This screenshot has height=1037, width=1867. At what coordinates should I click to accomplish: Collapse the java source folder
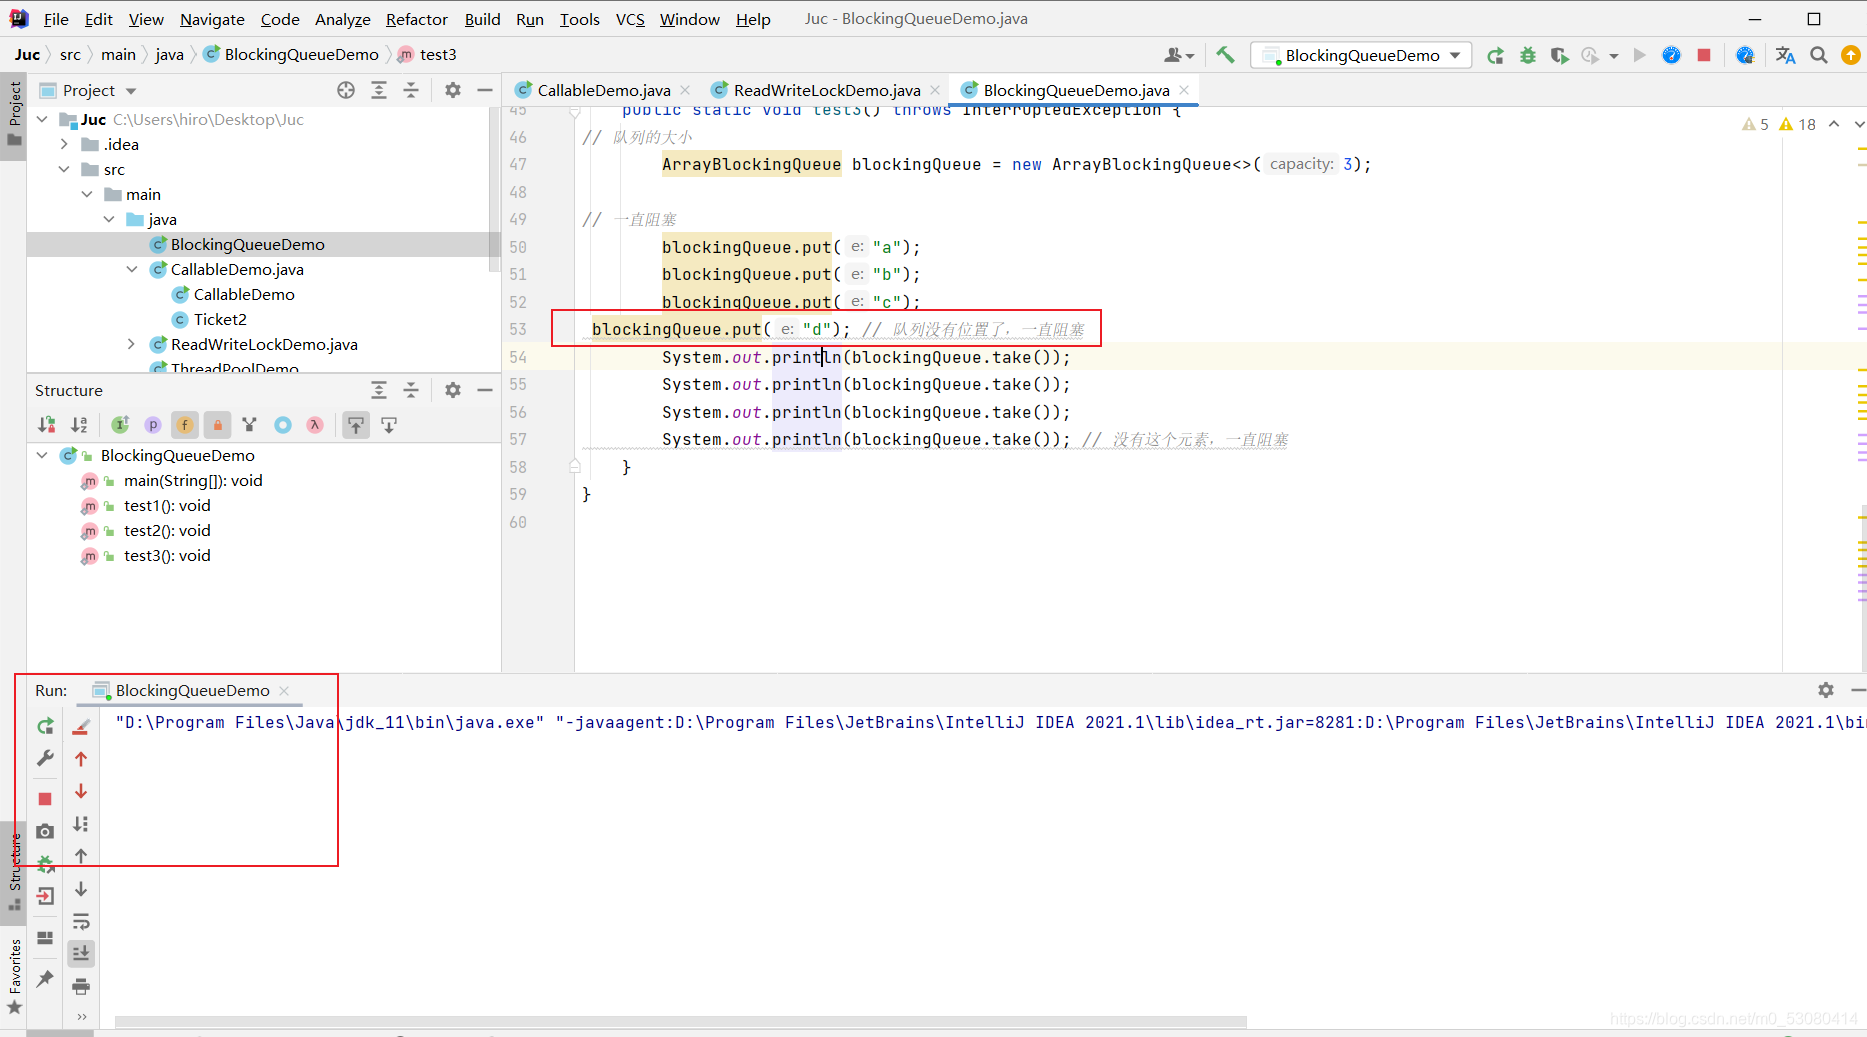click(109, 219)
